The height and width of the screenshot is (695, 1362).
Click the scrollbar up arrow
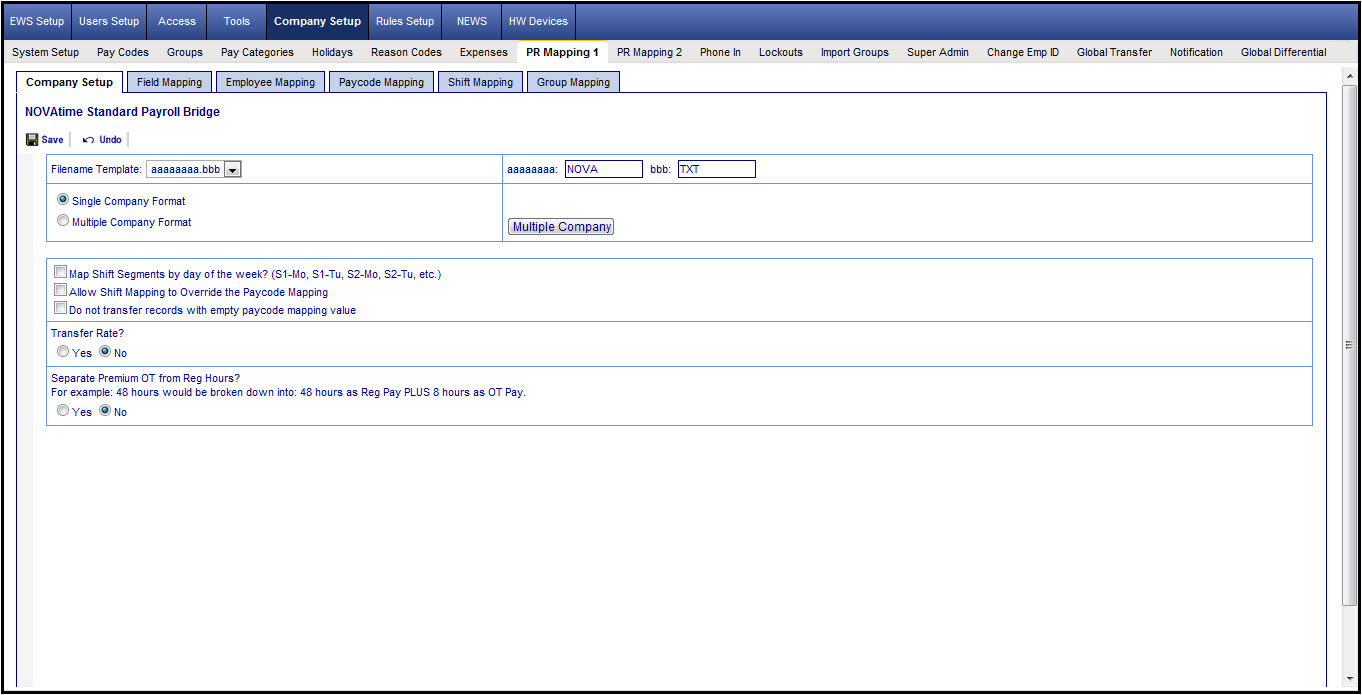(x=1349, y=75)
